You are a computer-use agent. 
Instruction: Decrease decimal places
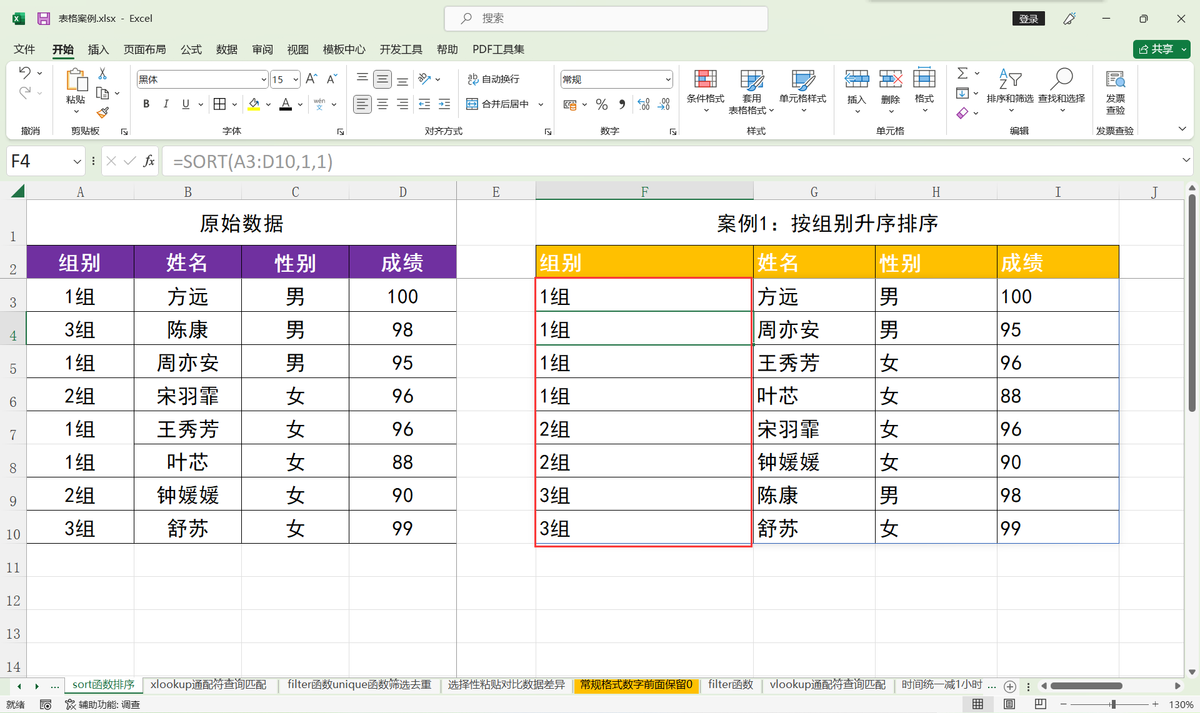point(663,104)
